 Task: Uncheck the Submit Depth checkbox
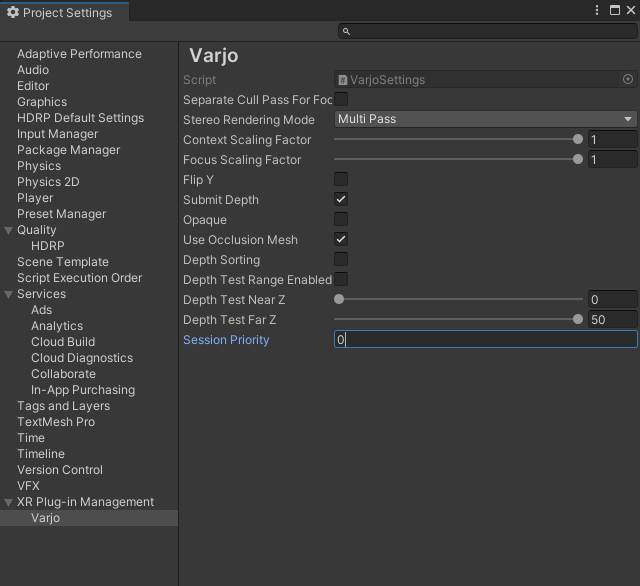pos(341,199)
